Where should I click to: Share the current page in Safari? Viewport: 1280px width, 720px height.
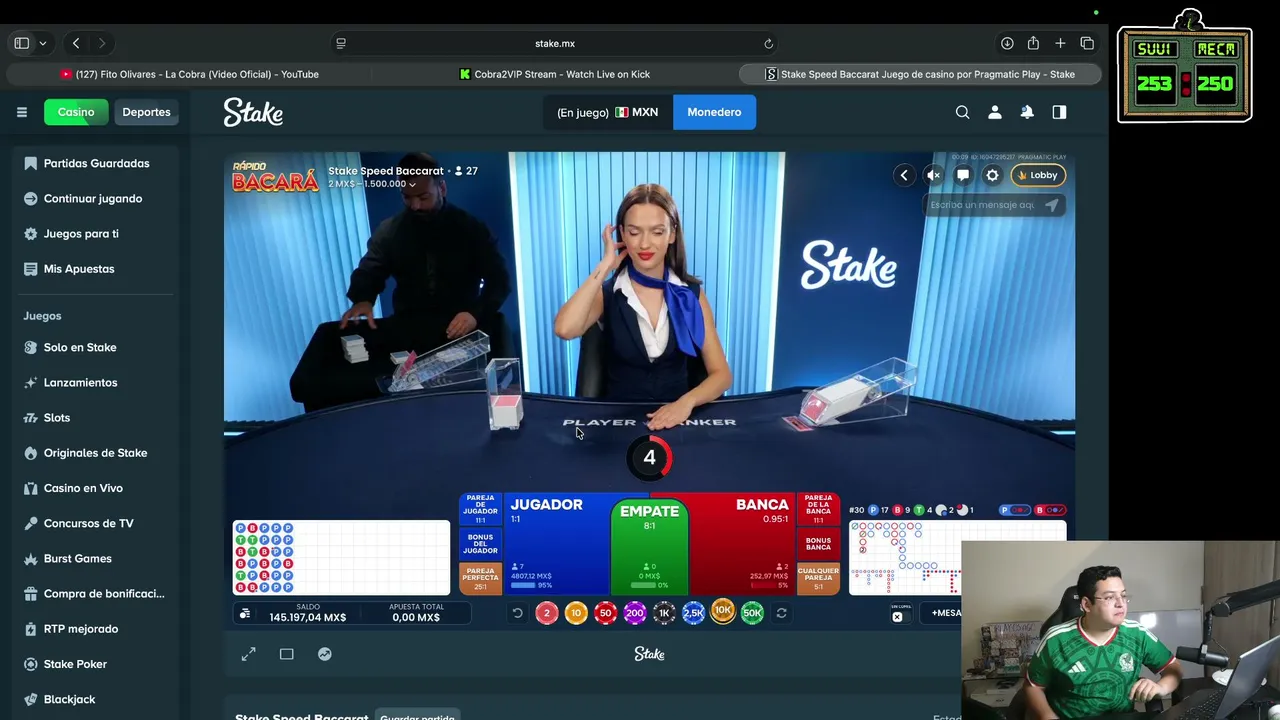1033,43
